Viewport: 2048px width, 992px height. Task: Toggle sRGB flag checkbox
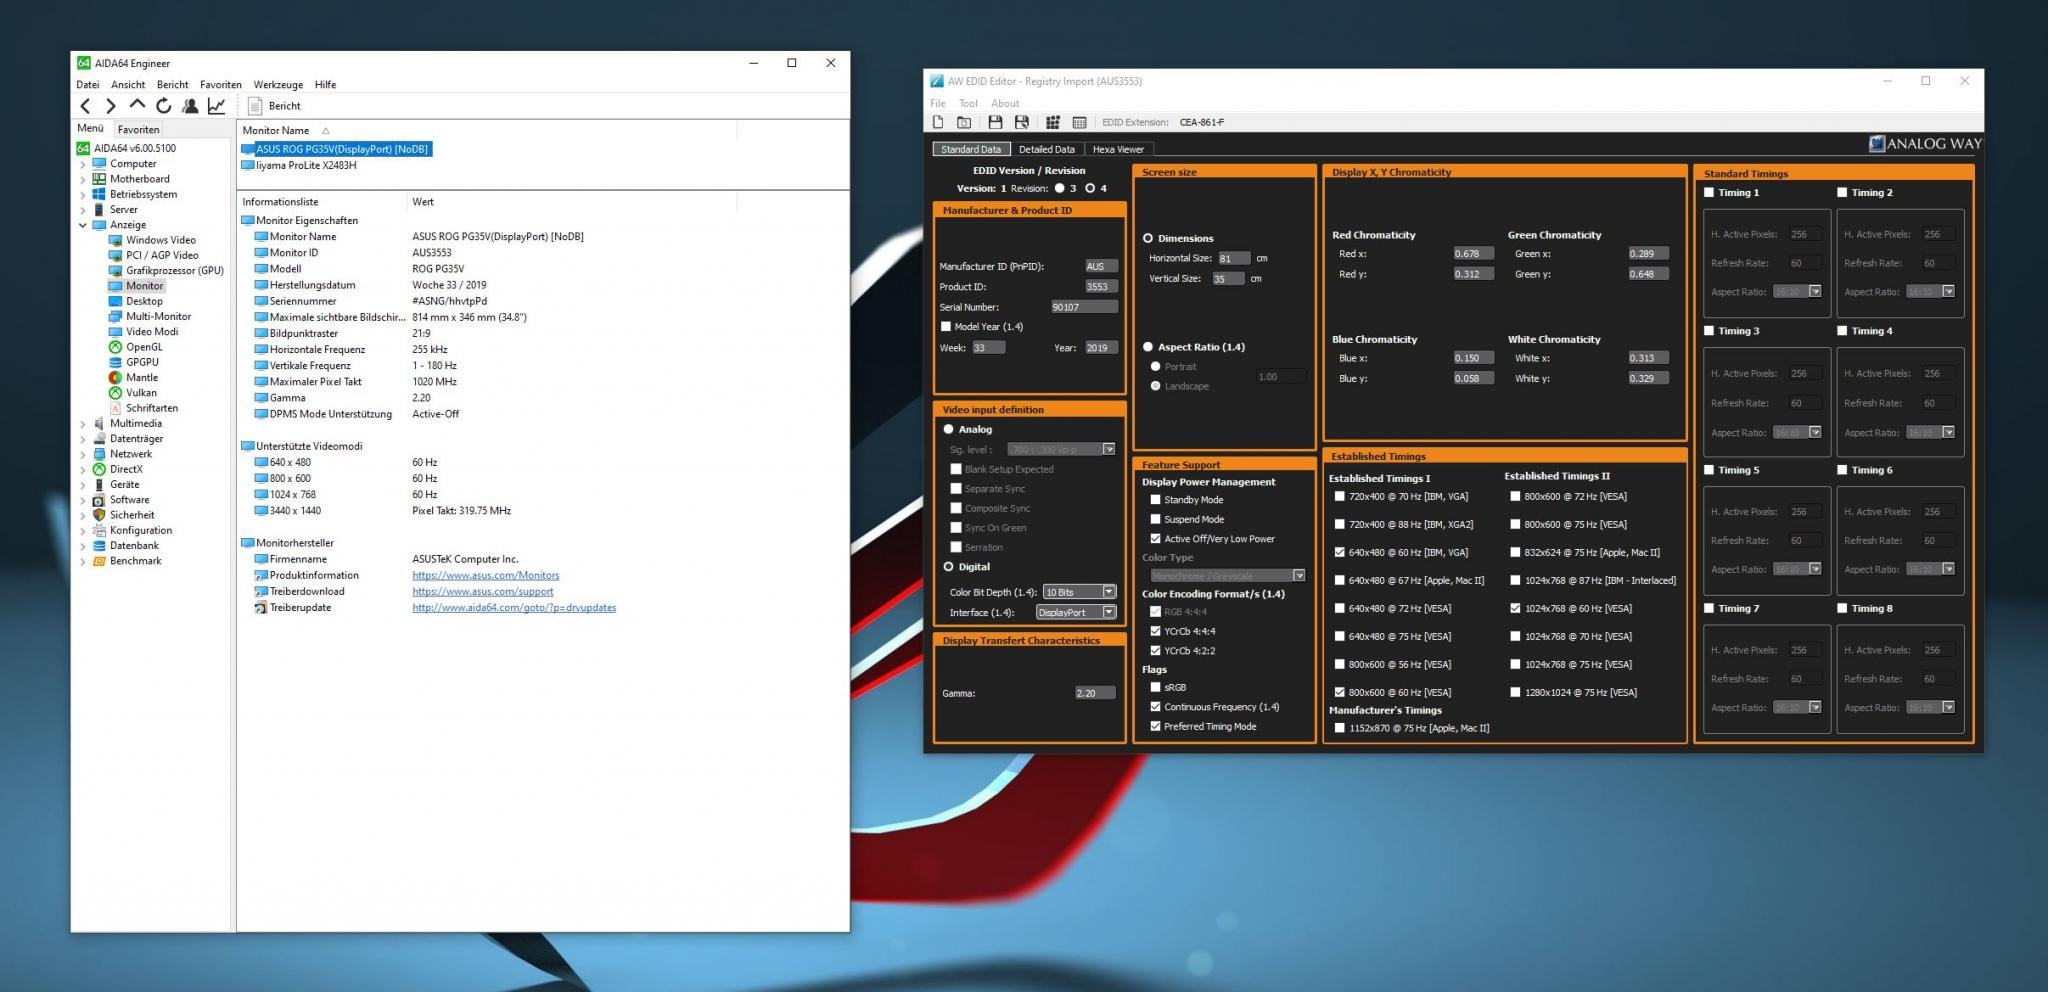1156,687
